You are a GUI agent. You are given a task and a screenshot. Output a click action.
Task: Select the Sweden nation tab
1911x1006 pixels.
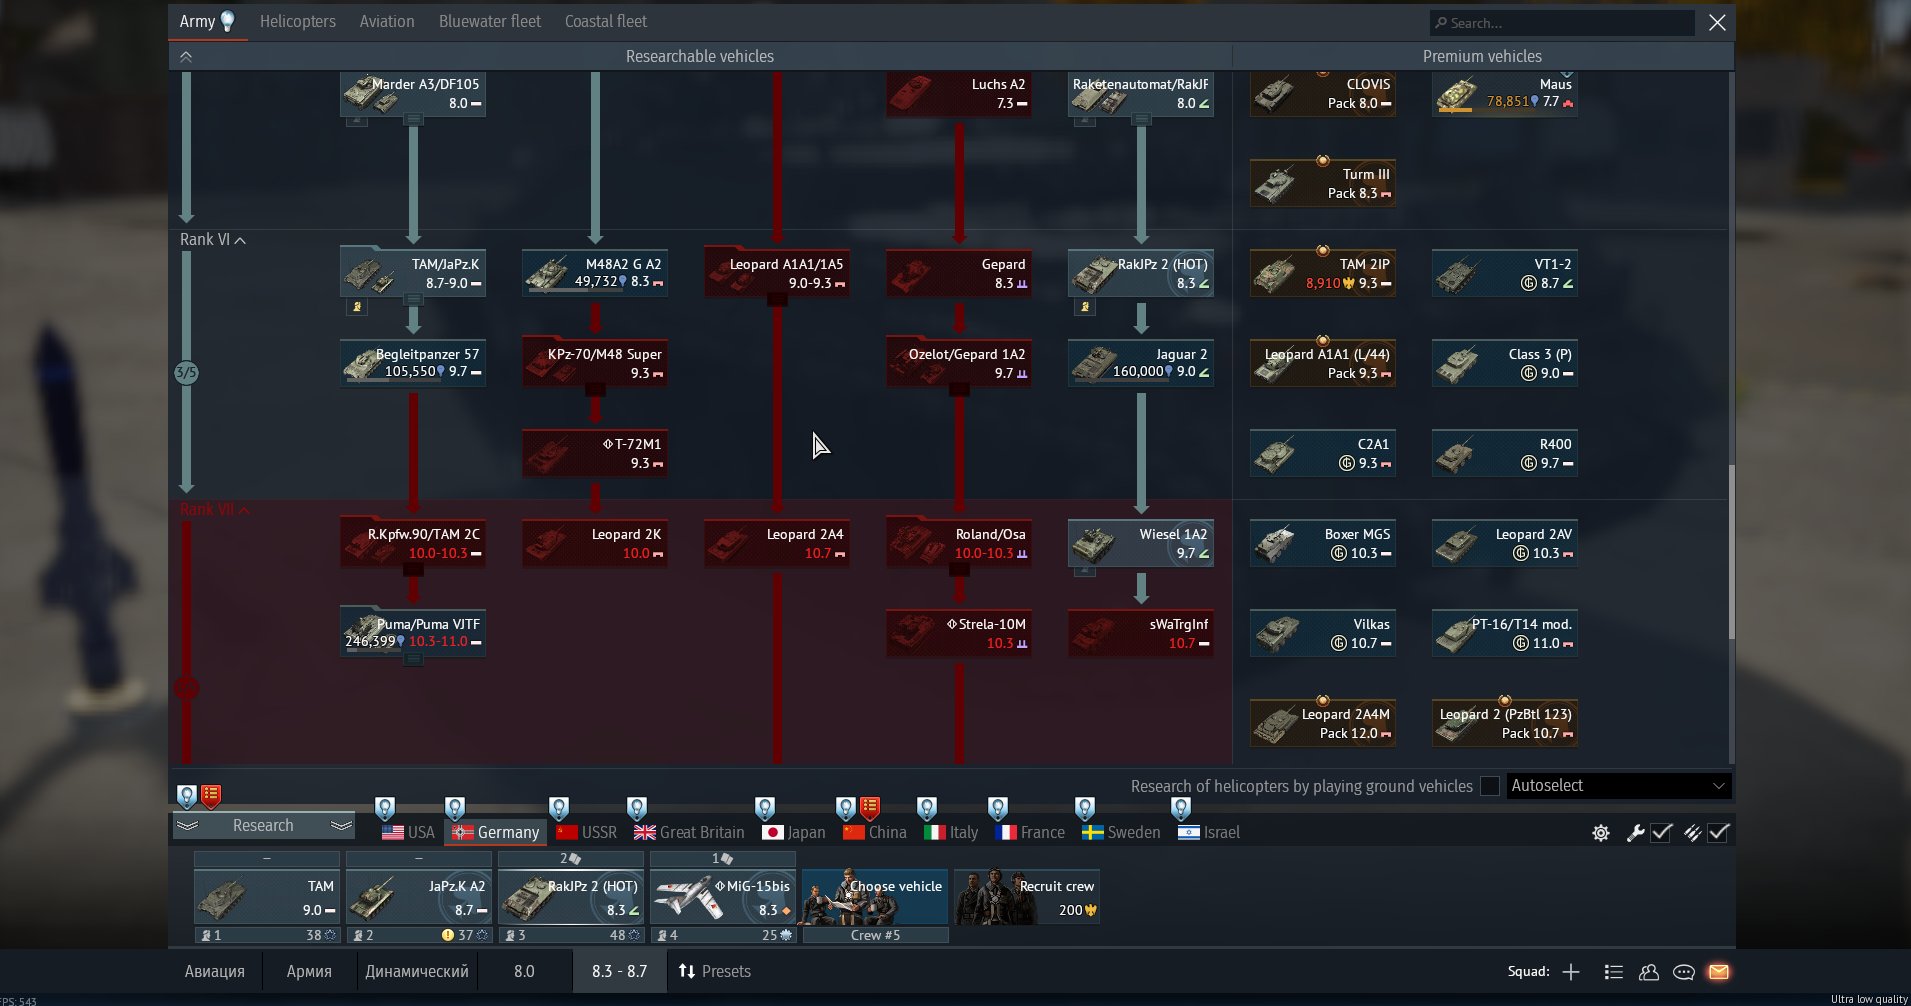pos(1122,832)
